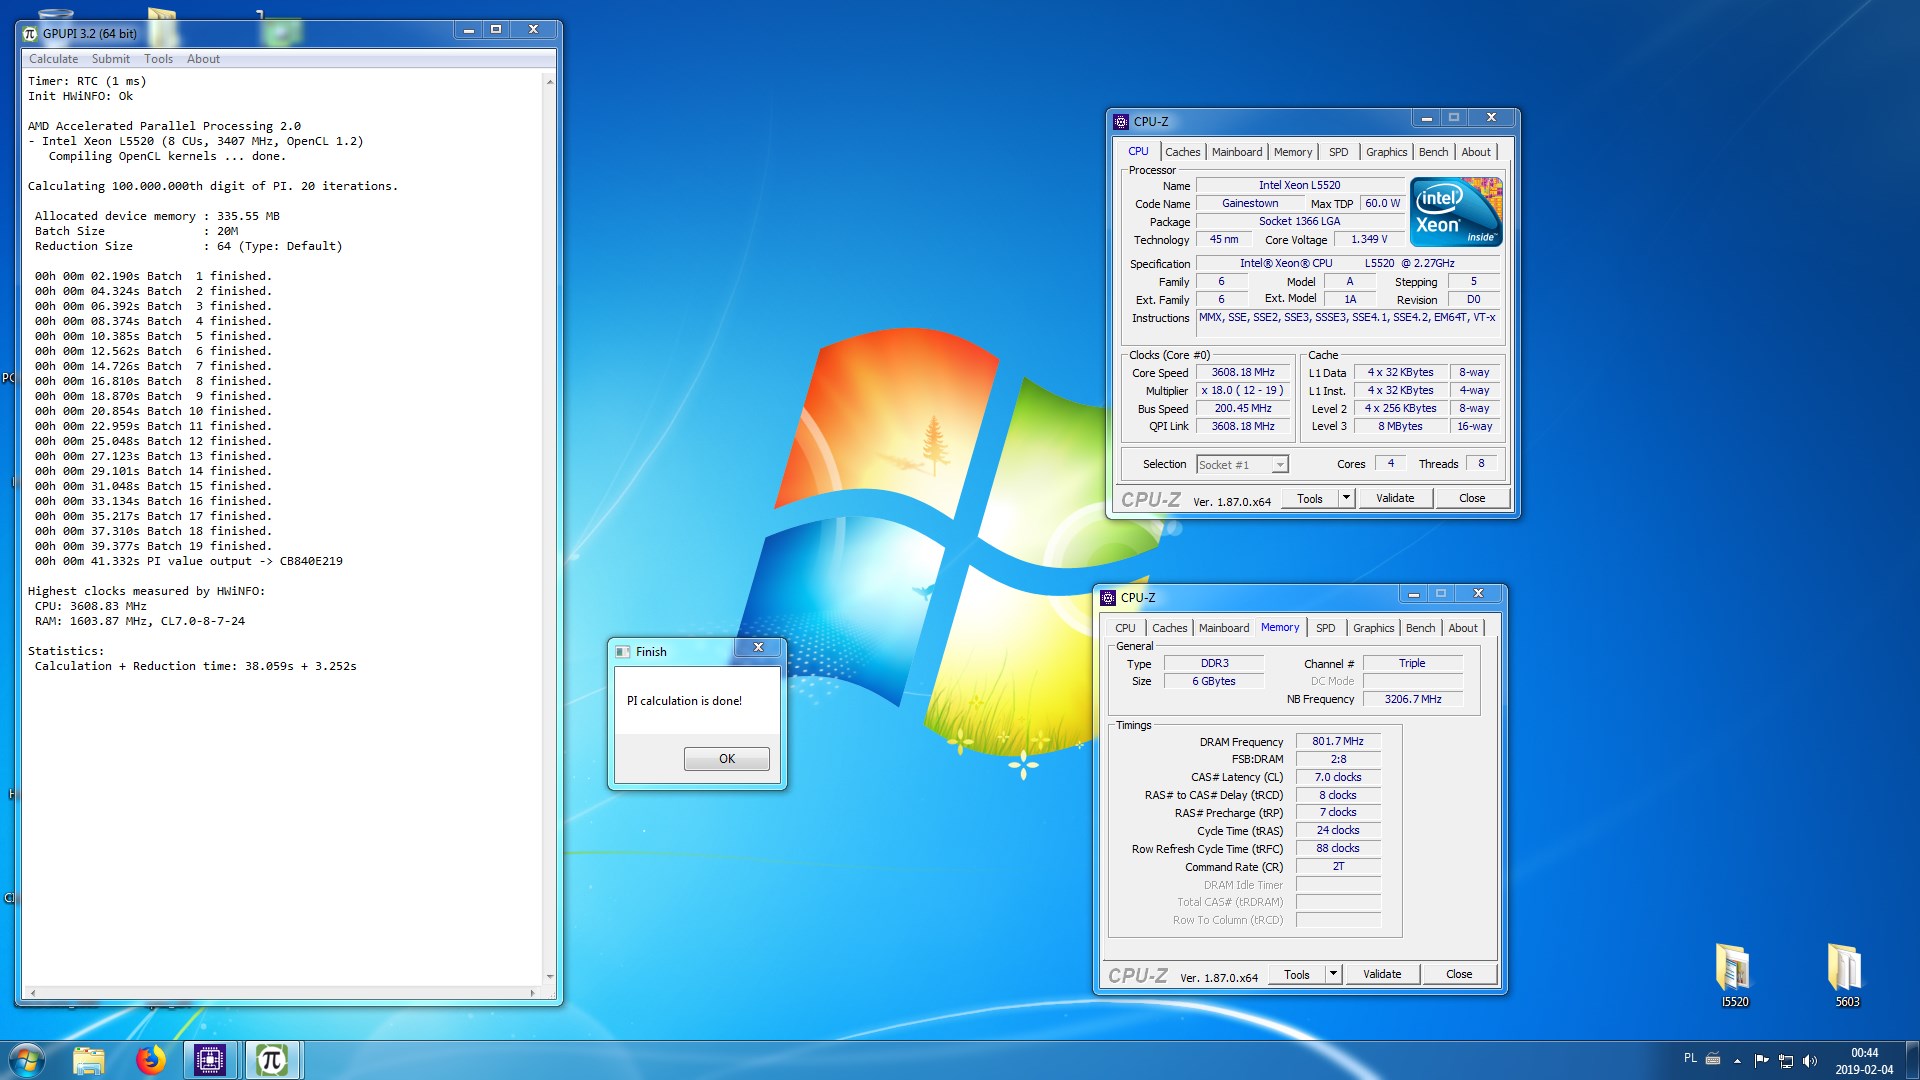Click the Core Voltage 1.349 V value
Image resolution: width=1920 pixels, height=1080 pixels.
1369,239
